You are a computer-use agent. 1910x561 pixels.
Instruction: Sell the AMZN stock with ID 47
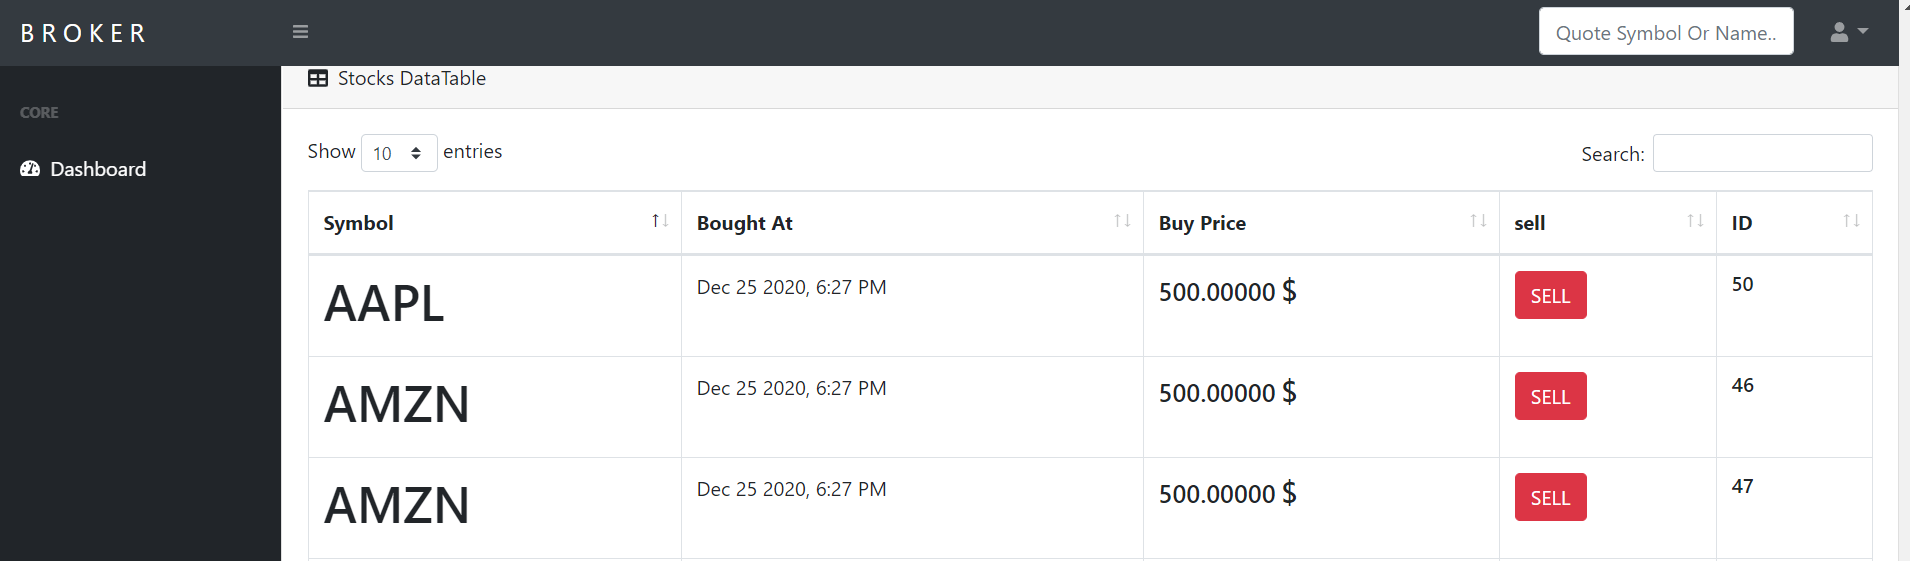(1550, 497)
